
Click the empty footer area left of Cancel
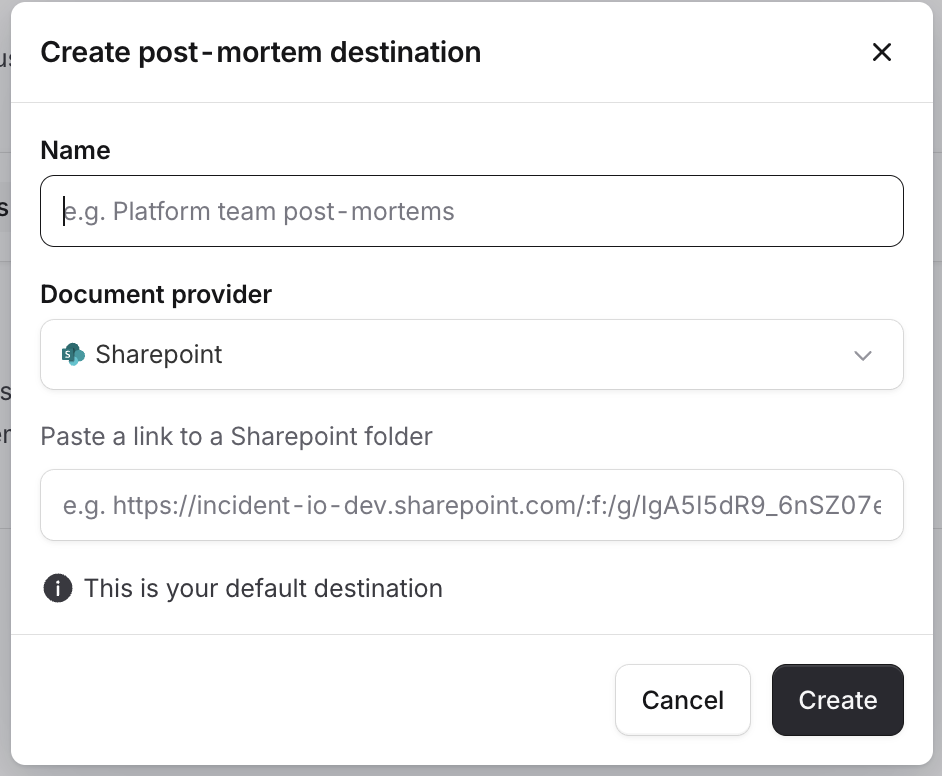point(300,700)
